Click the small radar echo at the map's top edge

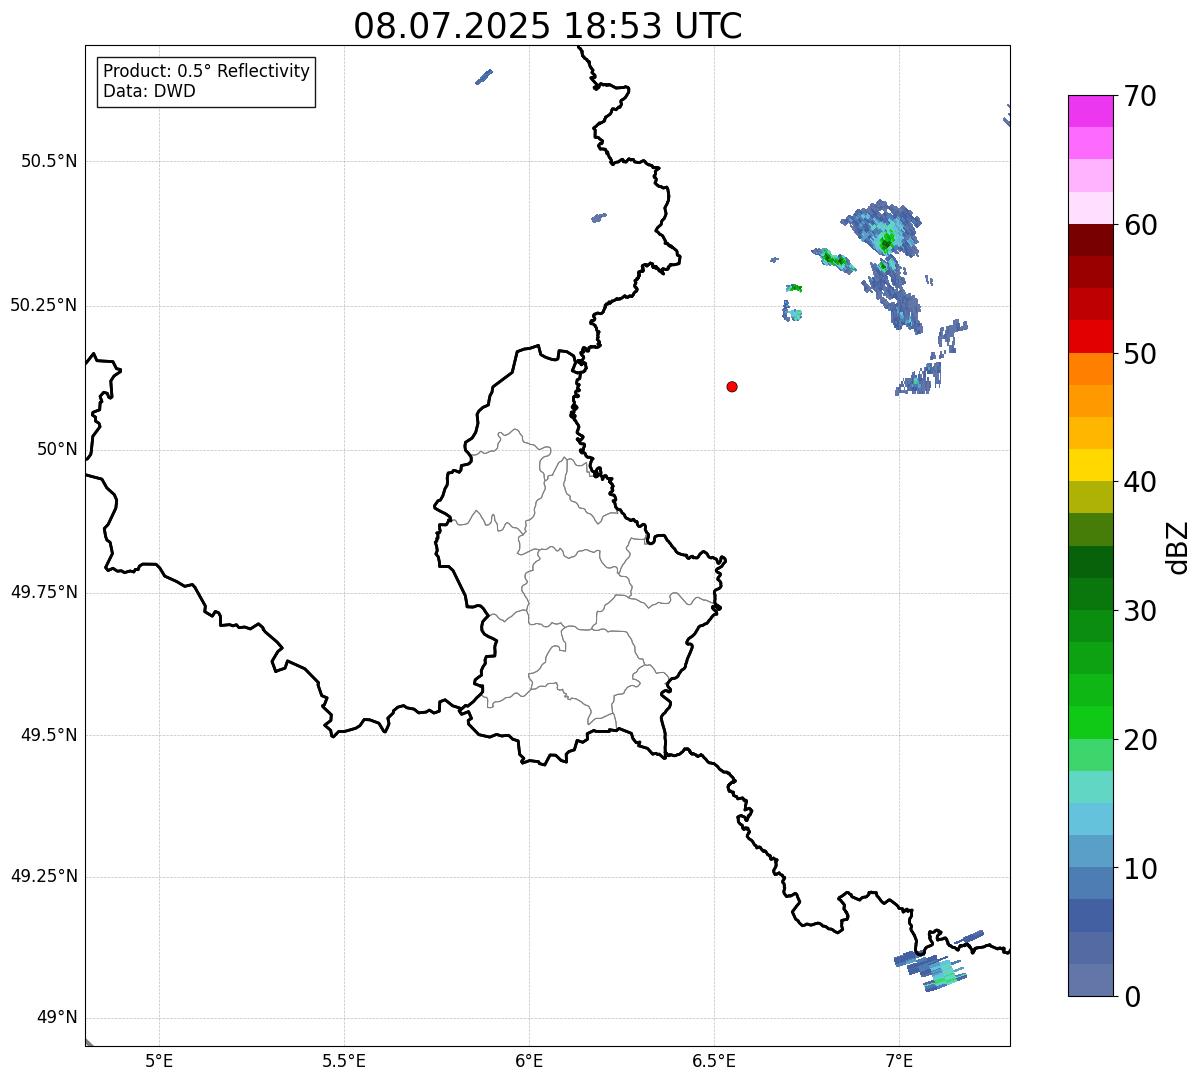pos(484,76)
